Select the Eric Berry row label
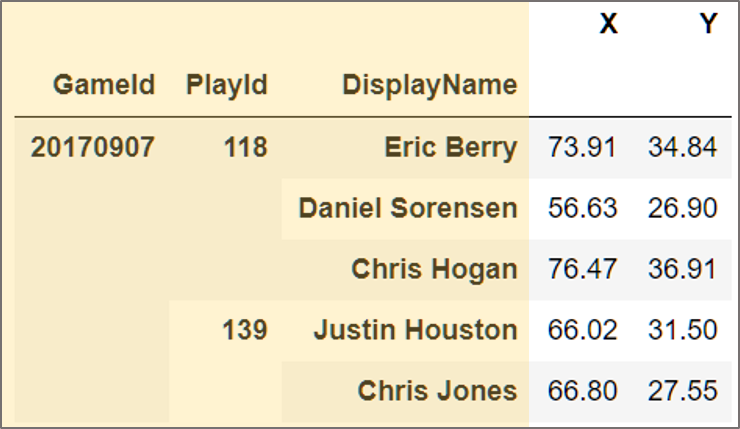 pyautogui.click(x=451, y=148)
